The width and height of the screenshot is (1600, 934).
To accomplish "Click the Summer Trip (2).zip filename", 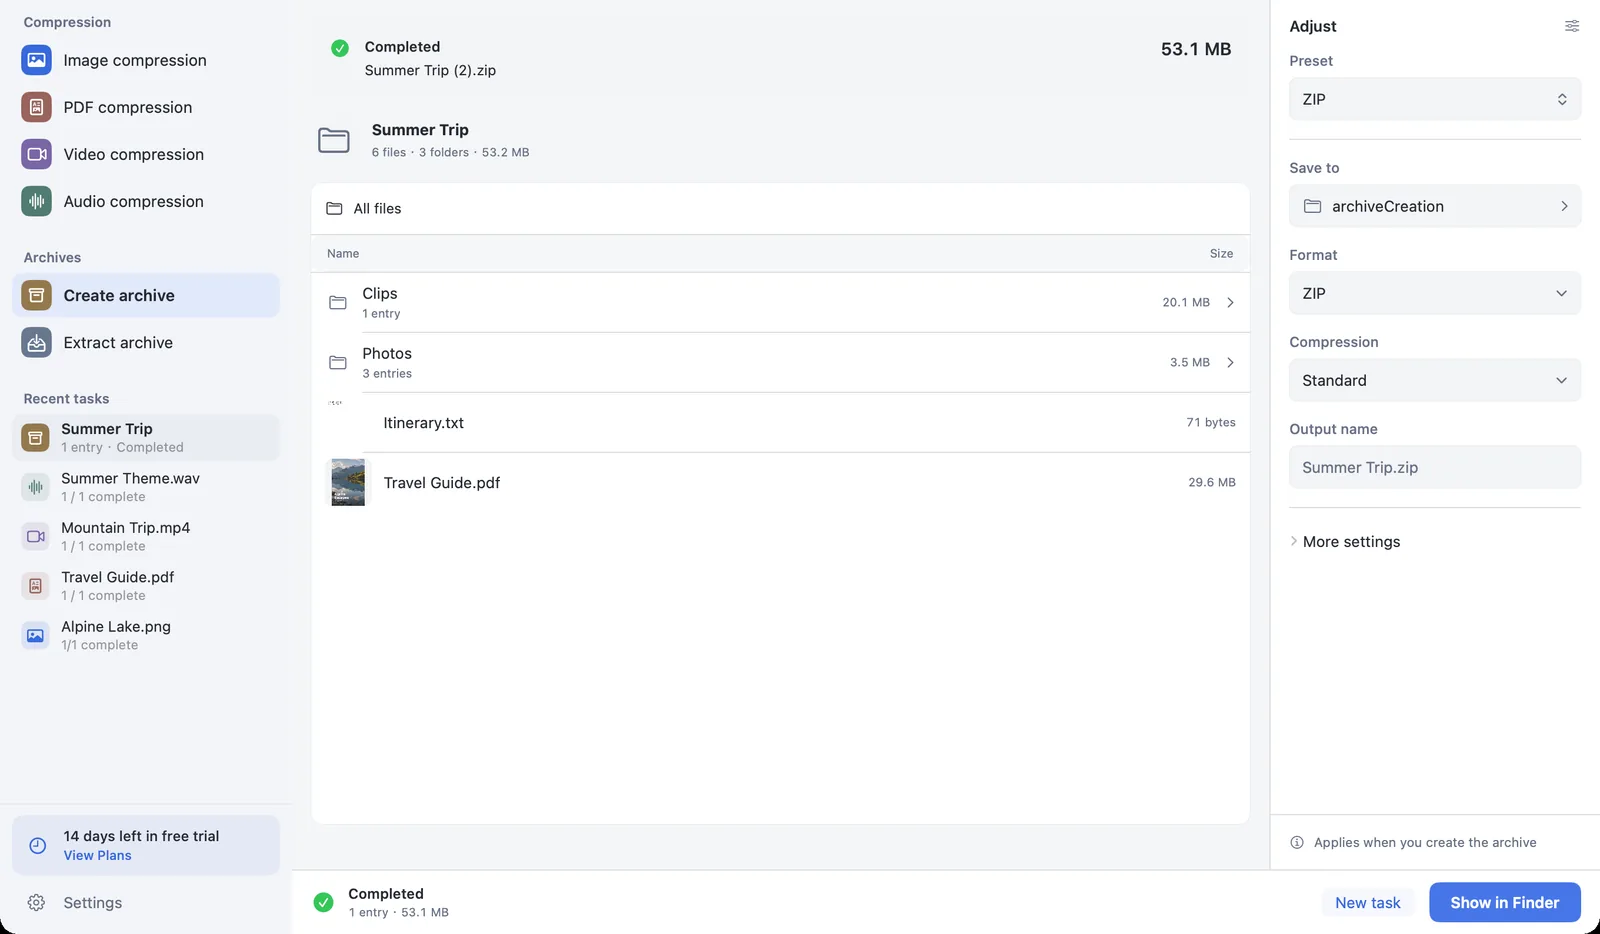I will click(430, 70).
